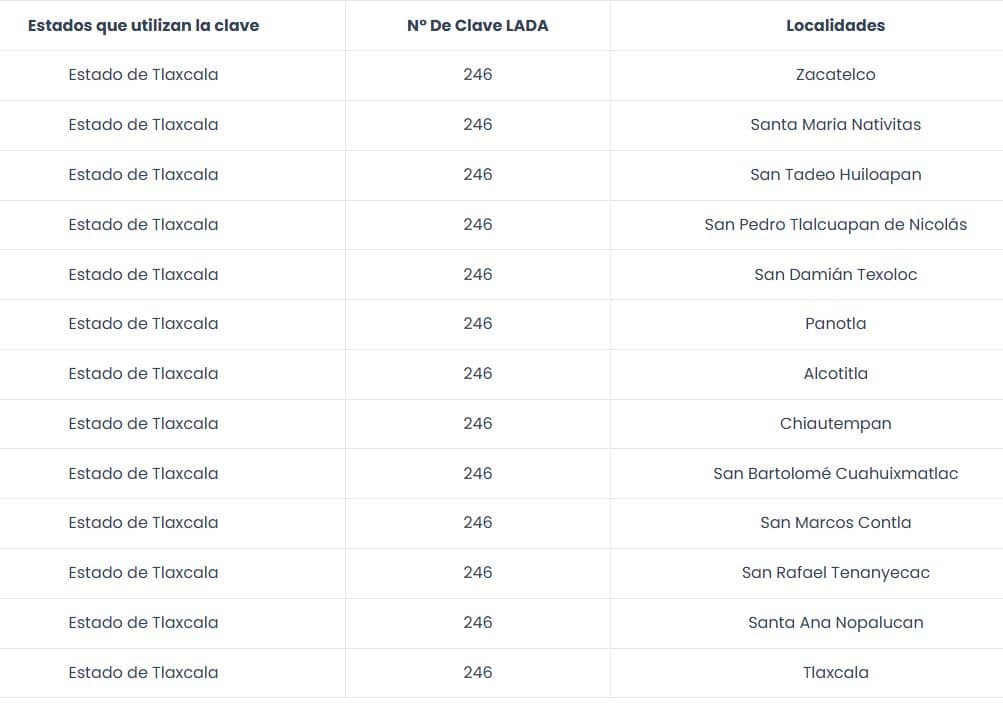Screen dimensions: 1003x703
Task: Click the Santa Ana Nopalucan cell
Action: point(835,623)
